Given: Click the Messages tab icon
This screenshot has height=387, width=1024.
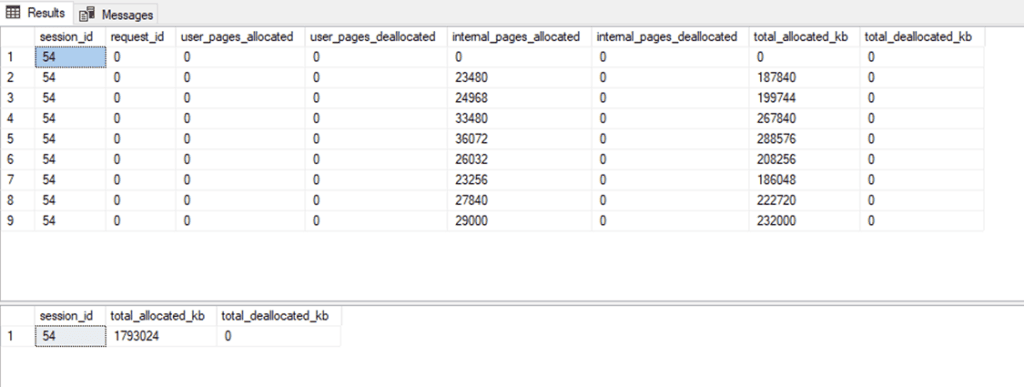Looking at the screenshot, I should (88, 14).
